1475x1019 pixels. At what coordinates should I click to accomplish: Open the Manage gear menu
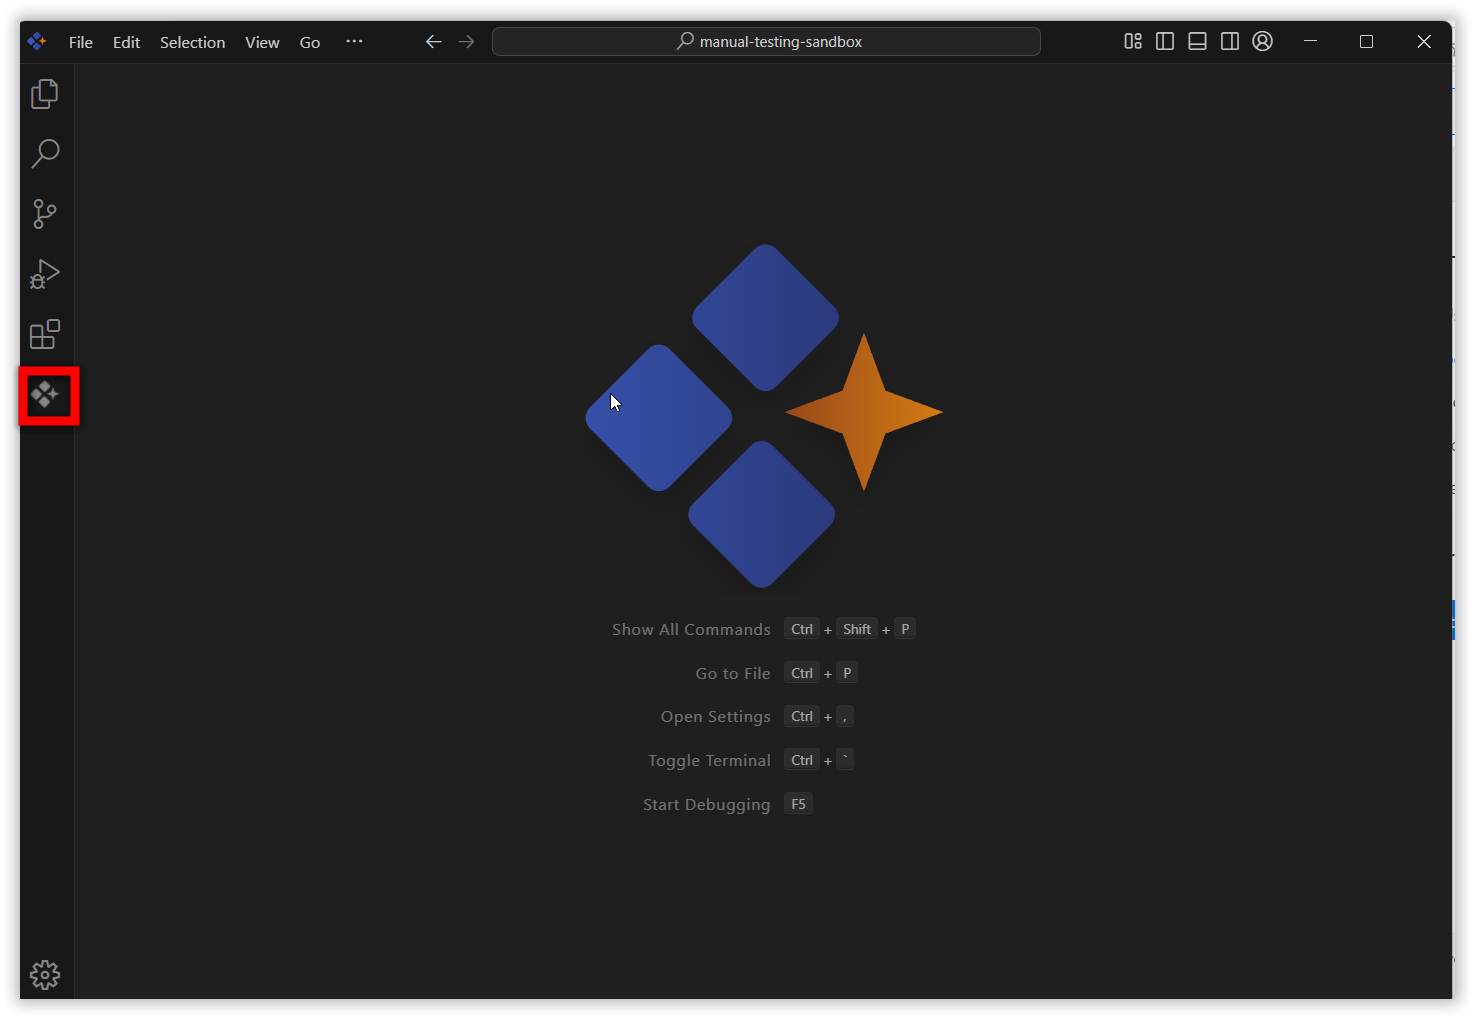click(x=45, y=974)
